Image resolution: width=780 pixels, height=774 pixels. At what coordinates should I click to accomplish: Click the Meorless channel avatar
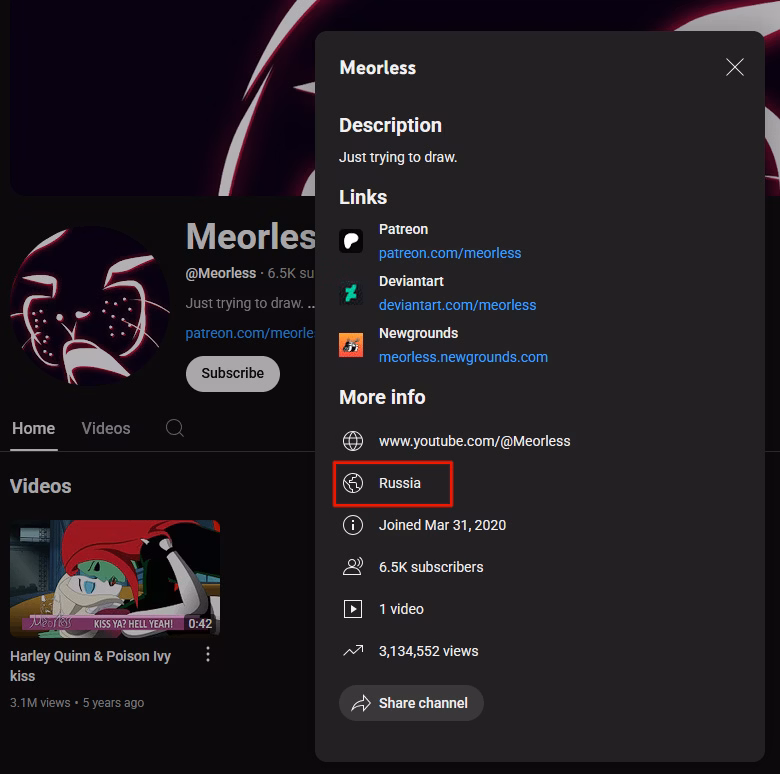click(90, 306)
